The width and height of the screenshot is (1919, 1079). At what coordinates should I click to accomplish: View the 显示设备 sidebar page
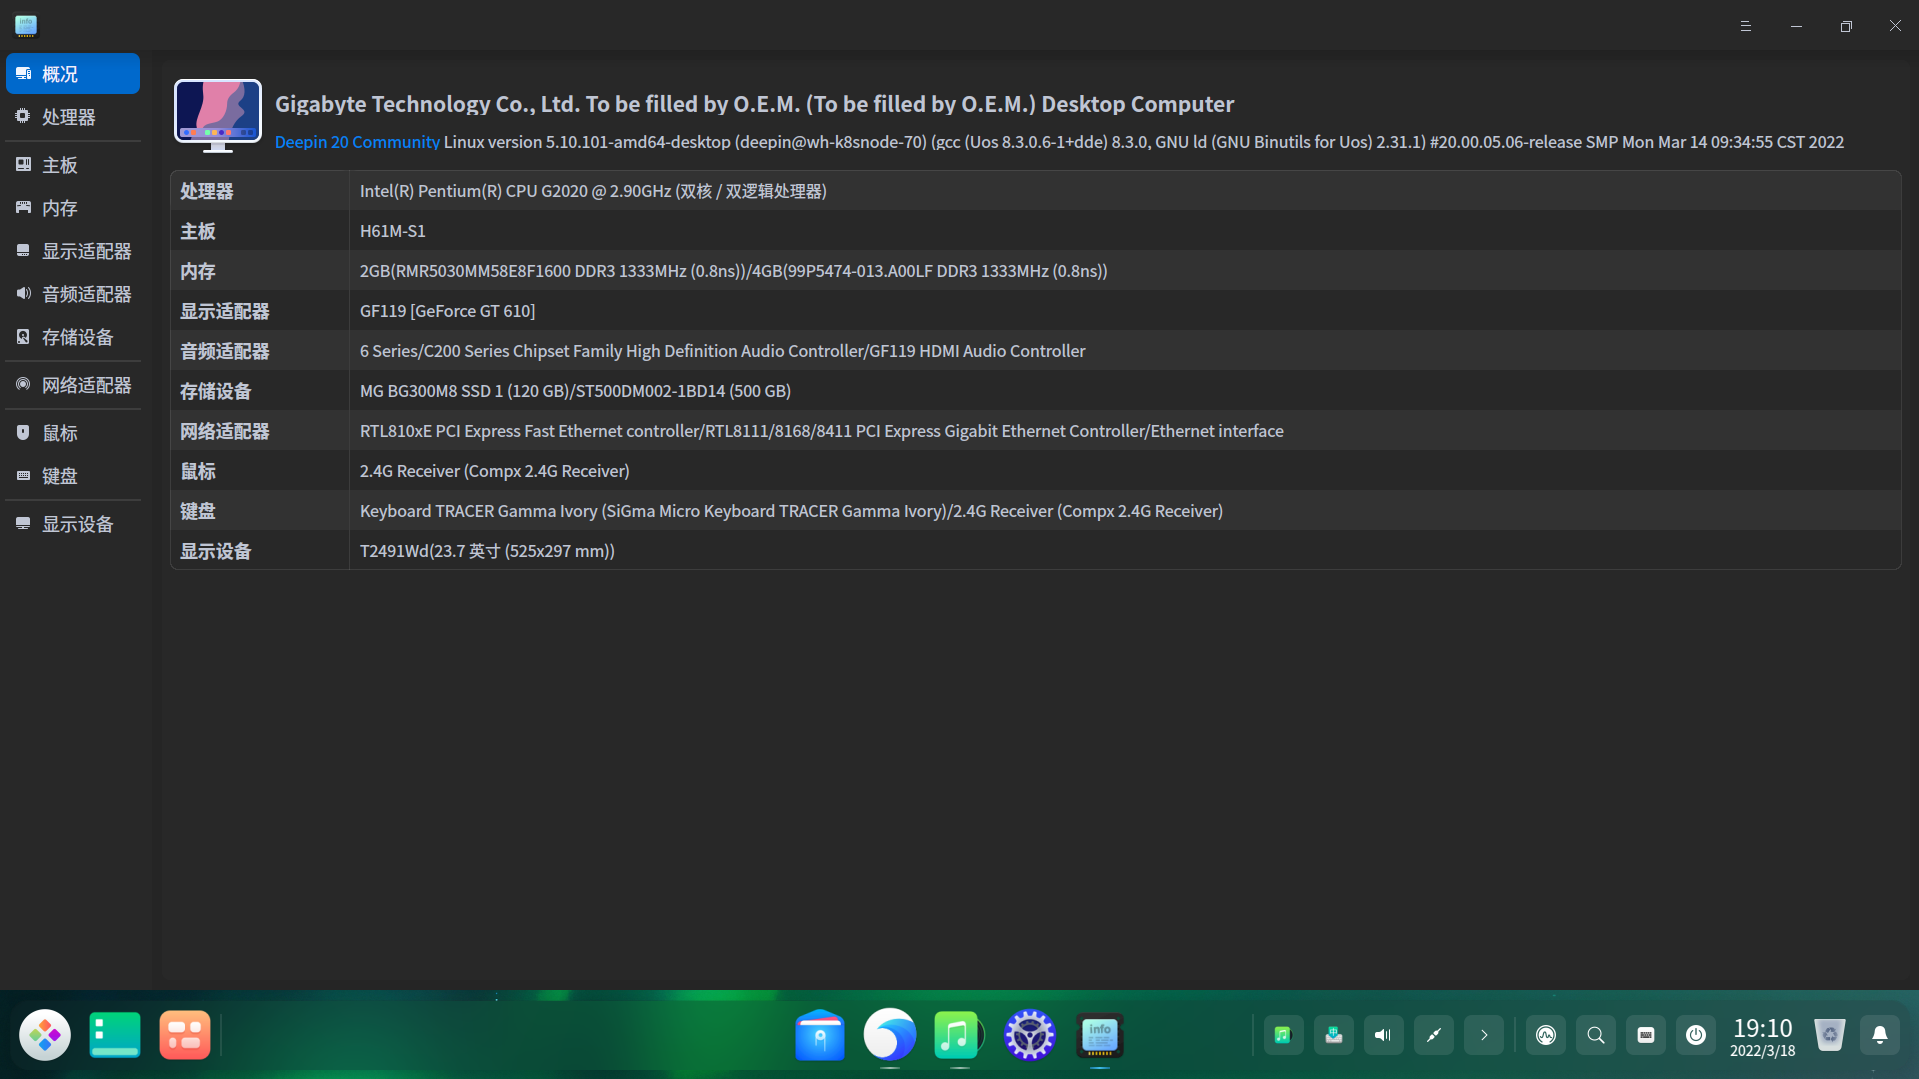pyautogui.click(x=73, y=524)
